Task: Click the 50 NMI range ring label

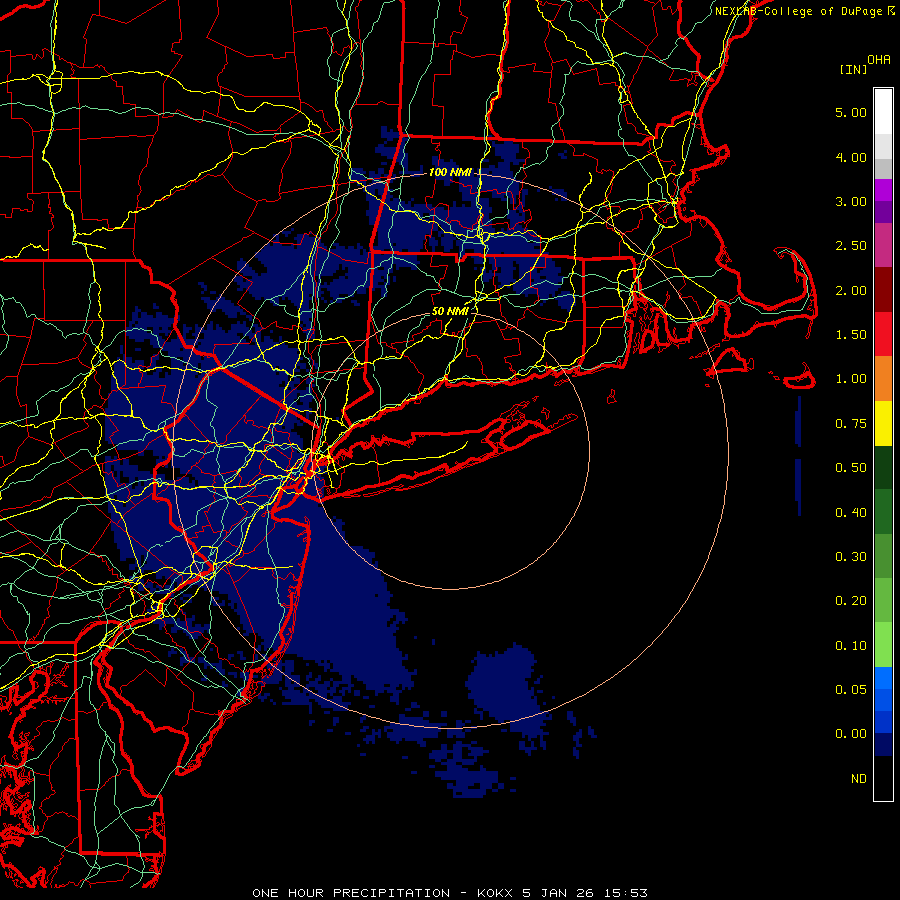Action: [450, 311]
